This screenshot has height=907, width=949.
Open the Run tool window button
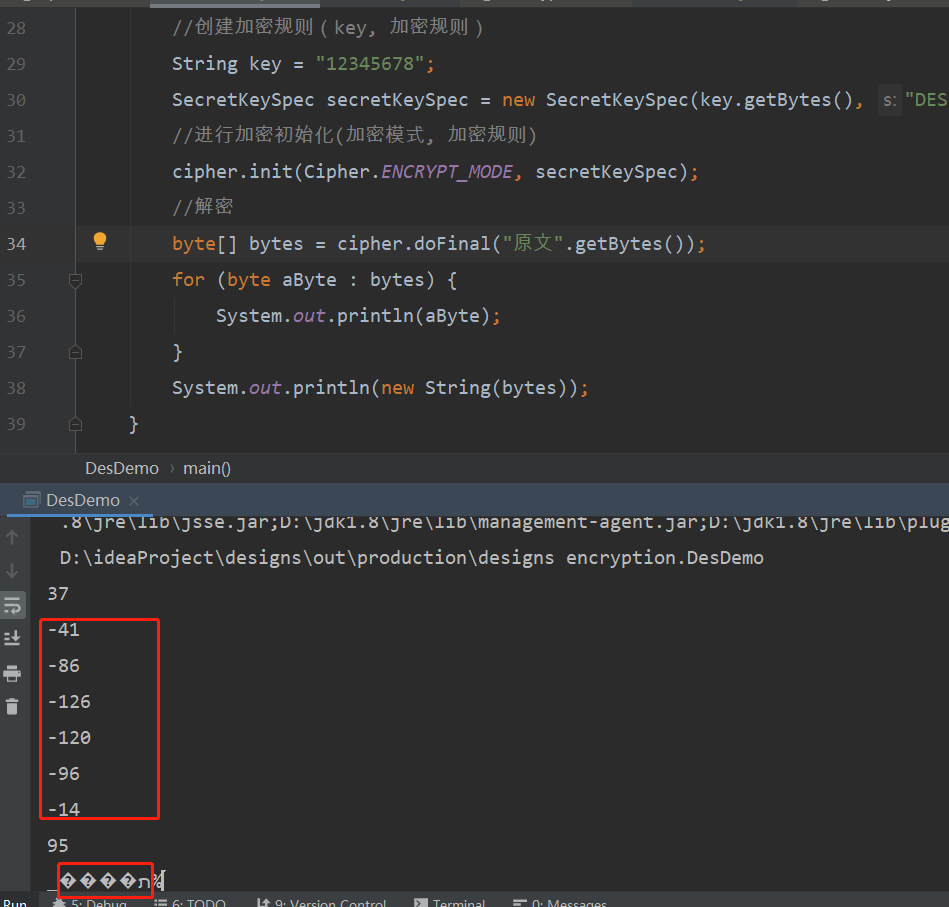pyautogui.click(x=15, y=902)
